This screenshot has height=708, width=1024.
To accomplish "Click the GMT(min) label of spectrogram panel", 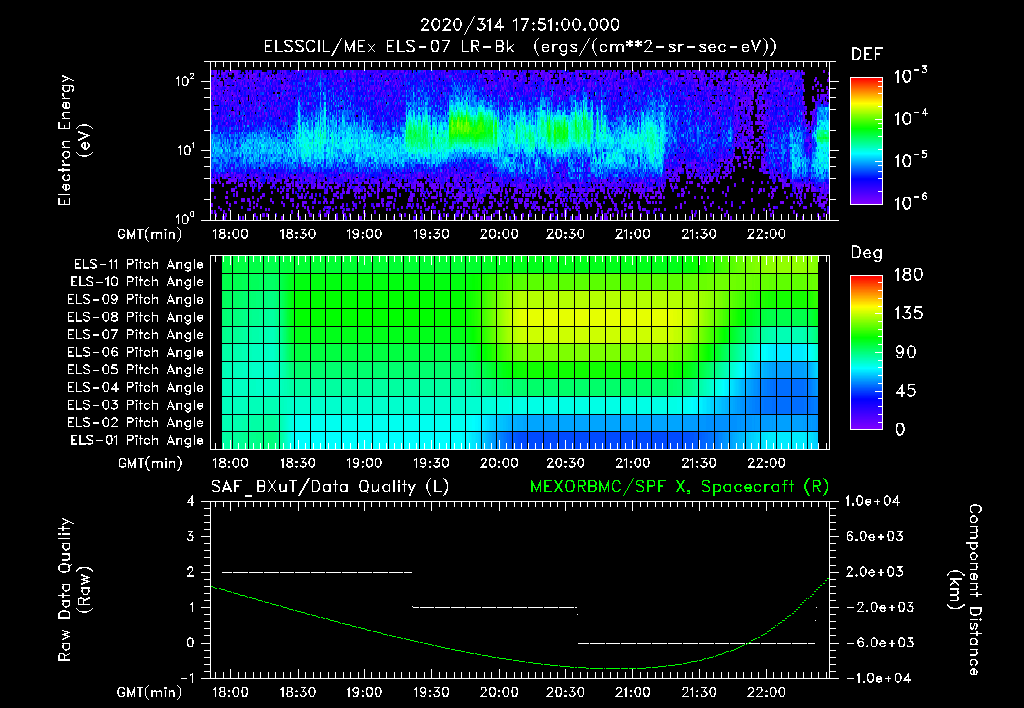I will point(150,234).
